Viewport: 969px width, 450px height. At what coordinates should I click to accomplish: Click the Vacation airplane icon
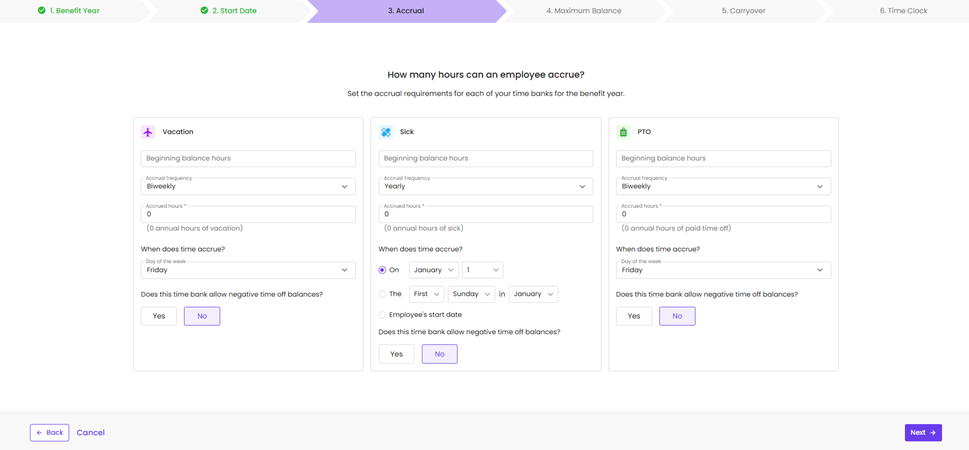[148, 132]
